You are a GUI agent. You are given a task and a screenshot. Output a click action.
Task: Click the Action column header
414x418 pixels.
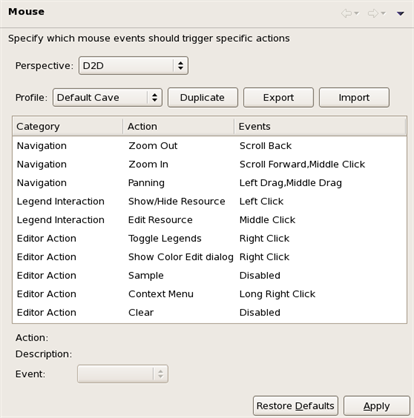coord(178,126)
